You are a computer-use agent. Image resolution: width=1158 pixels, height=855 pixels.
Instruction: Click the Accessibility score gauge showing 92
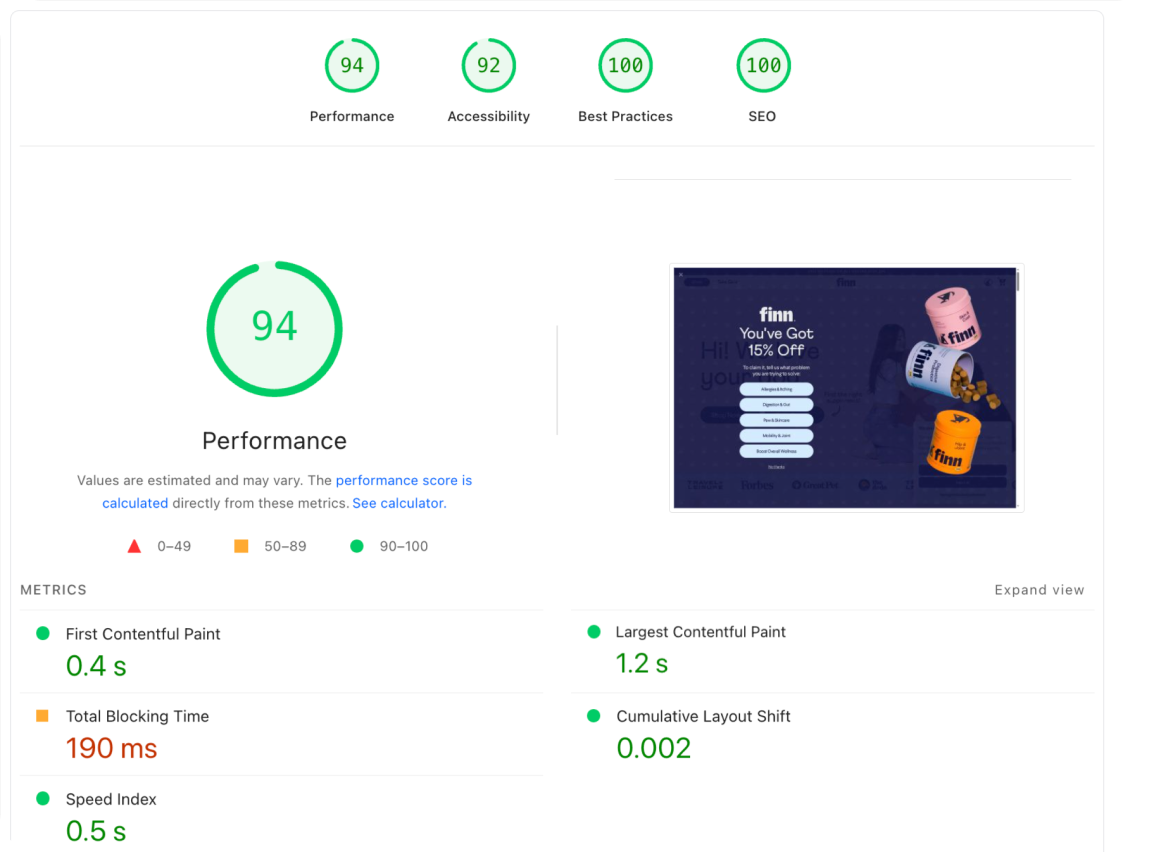[488, 66]
